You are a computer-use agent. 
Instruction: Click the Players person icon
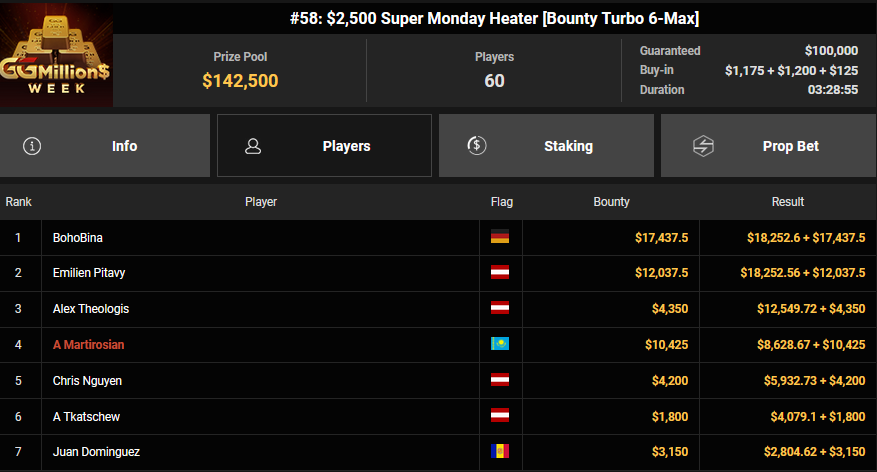pyautogui.click(x=253, y=146)
